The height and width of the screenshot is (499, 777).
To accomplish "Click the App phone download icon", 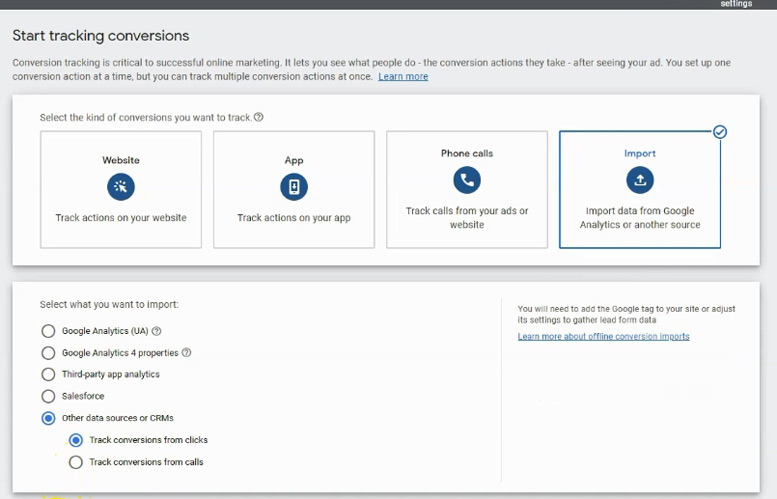I will point(294,187).
